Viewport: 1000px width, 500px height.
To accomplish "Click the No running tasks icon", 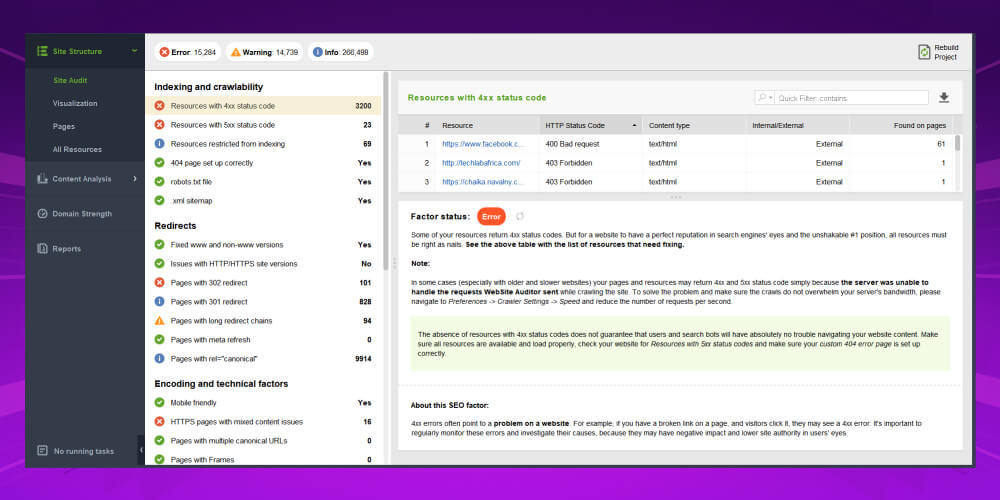I will pyautogui.click(x=42, y=450).
